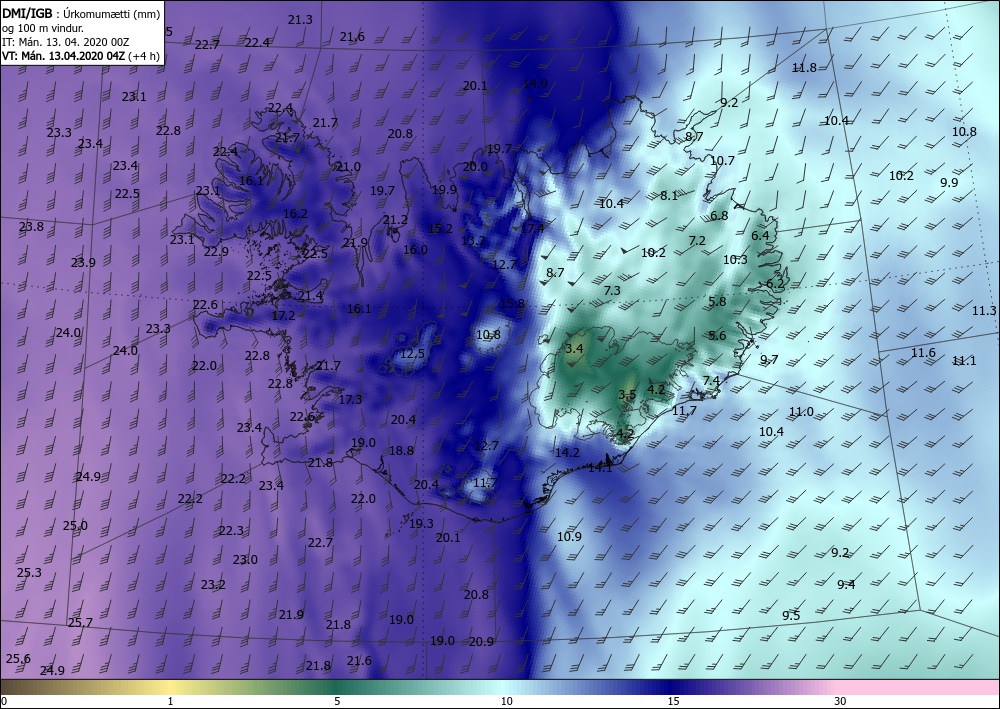Click the map value 14.9

tap(535, 84)
